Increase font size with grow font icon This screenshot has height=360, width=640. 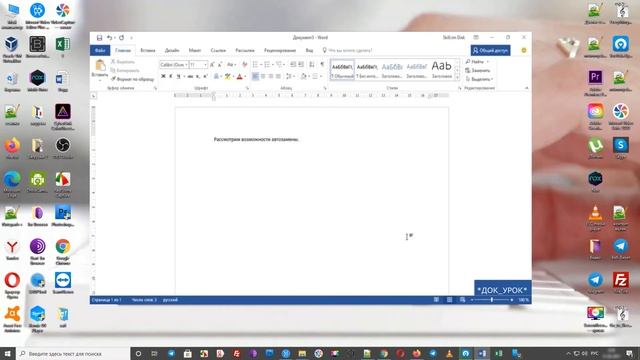coord(212,64)
